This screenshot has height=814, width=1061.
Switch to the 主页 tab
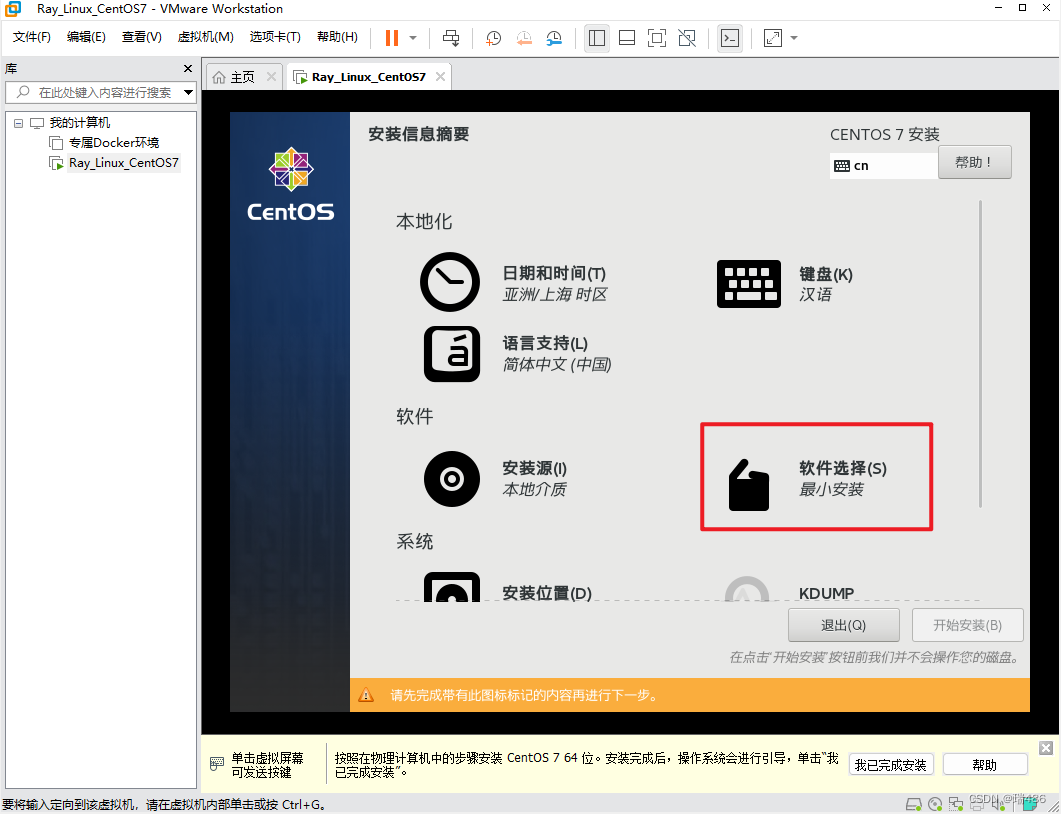coord(240,75)
